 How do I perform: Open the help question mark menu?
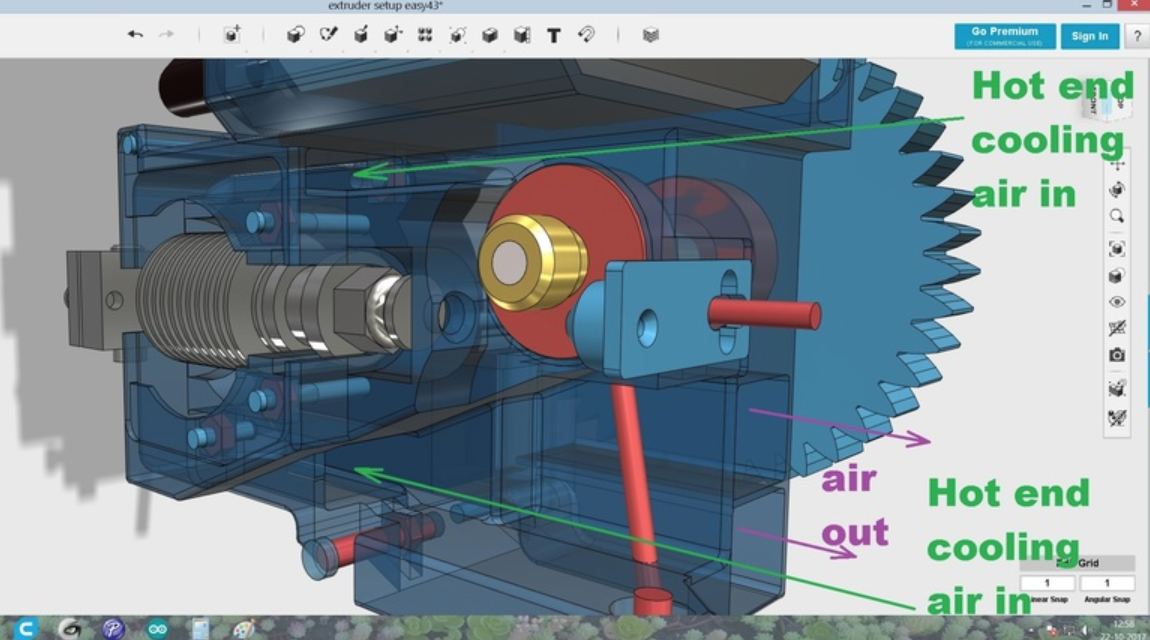(1138, 36)
